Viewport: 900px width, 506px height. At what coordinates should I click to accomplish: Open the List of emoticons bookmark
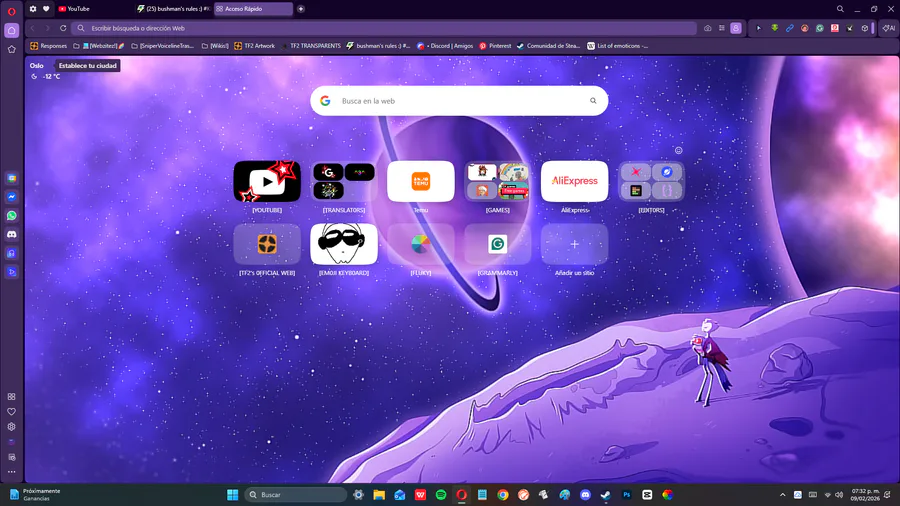[x=618, y=46]
